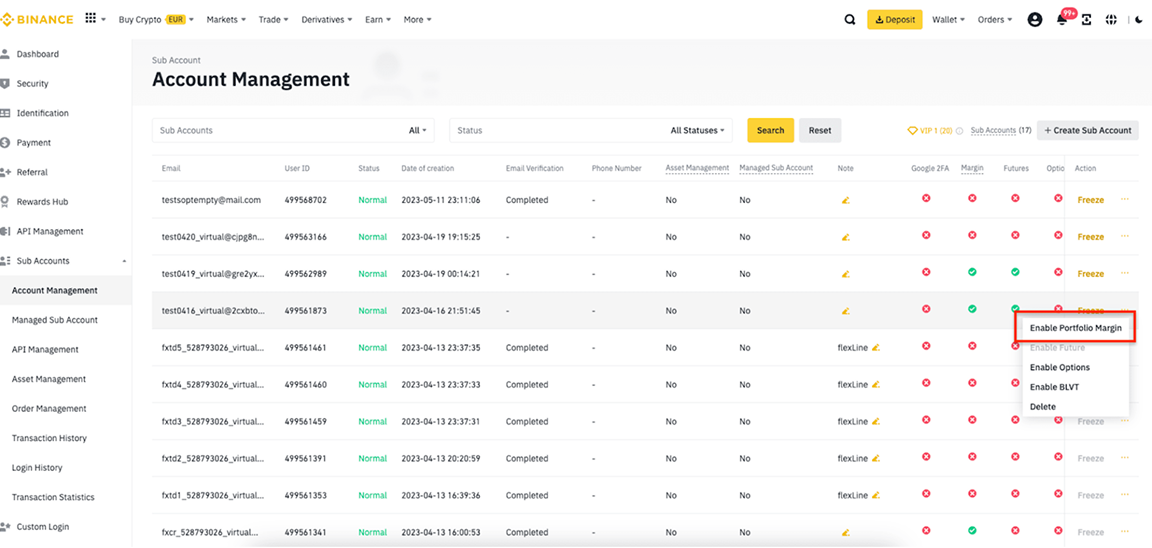Edit note pencil for fxcr_528793026 row
The height and width of the screenshot is (548, 1152).
846,532
